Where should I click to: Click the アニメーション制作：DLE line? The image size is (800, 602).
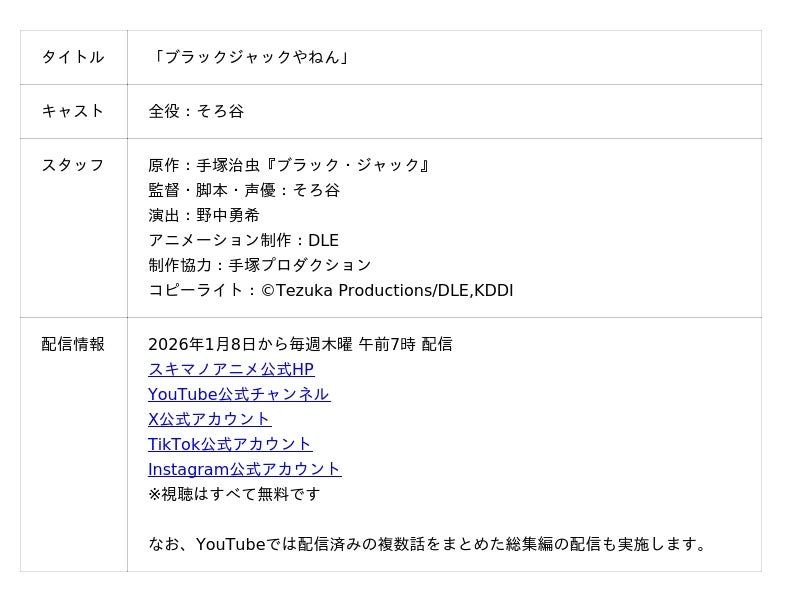click(243, 240)
